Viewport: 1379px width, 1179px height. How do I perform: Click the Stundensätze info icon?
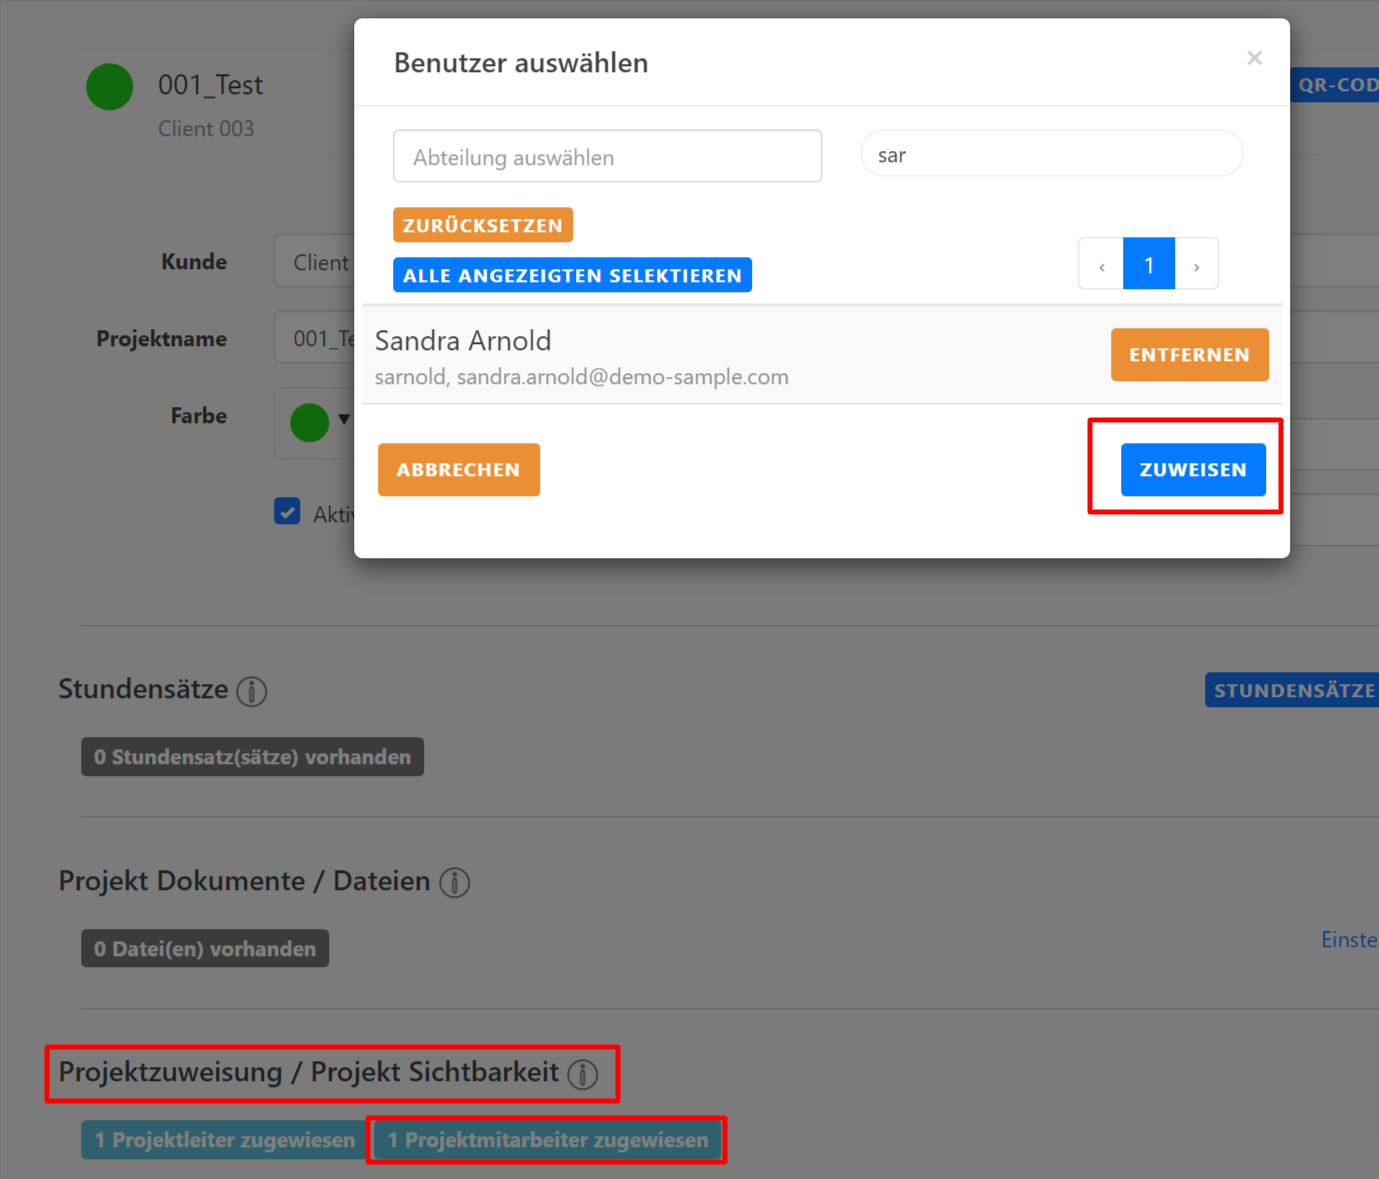(251, 691)
